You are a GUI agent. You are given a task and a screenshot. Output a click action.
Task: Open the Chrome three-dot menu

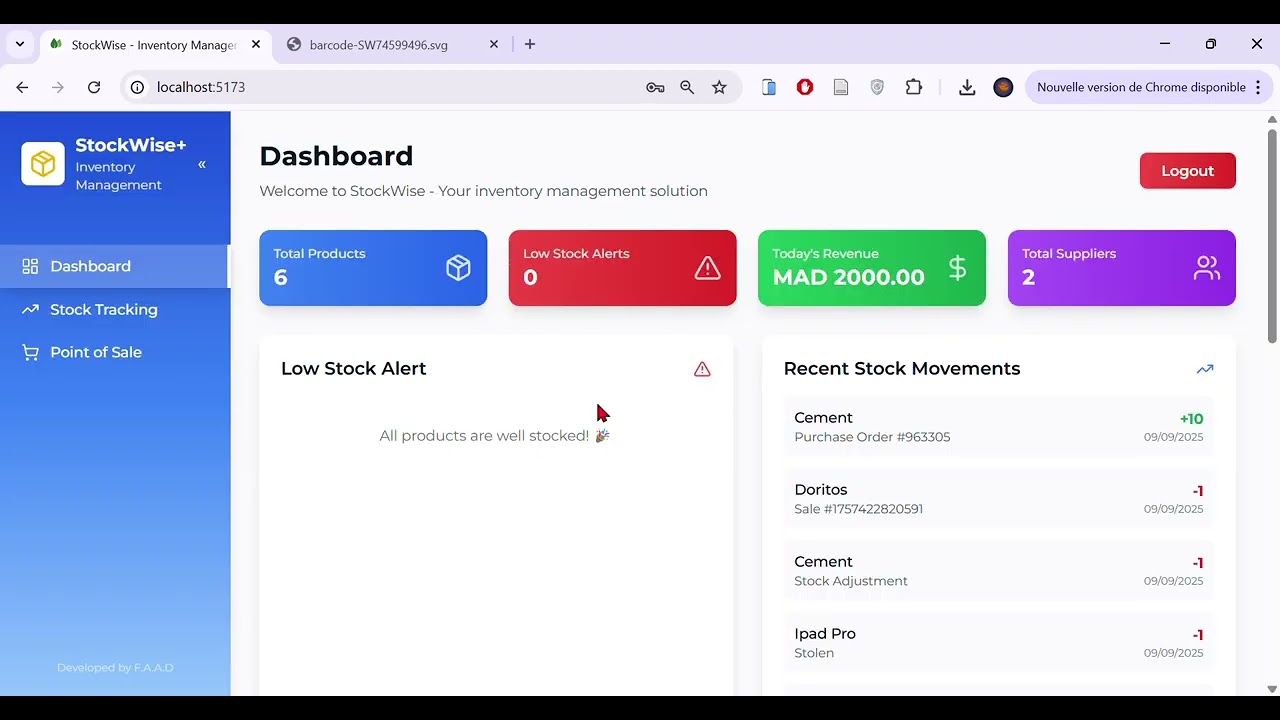coord(1258,88)
